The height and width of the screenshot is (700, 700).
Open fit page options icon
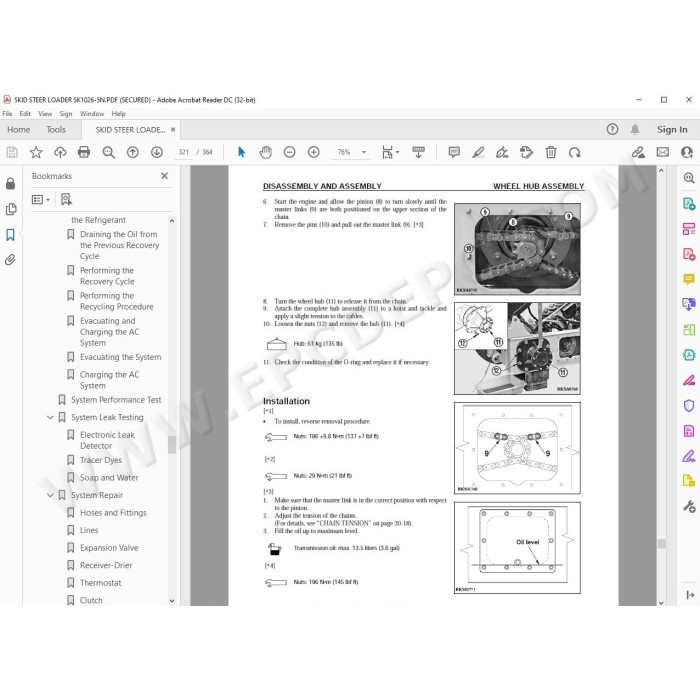coord(390,153)
